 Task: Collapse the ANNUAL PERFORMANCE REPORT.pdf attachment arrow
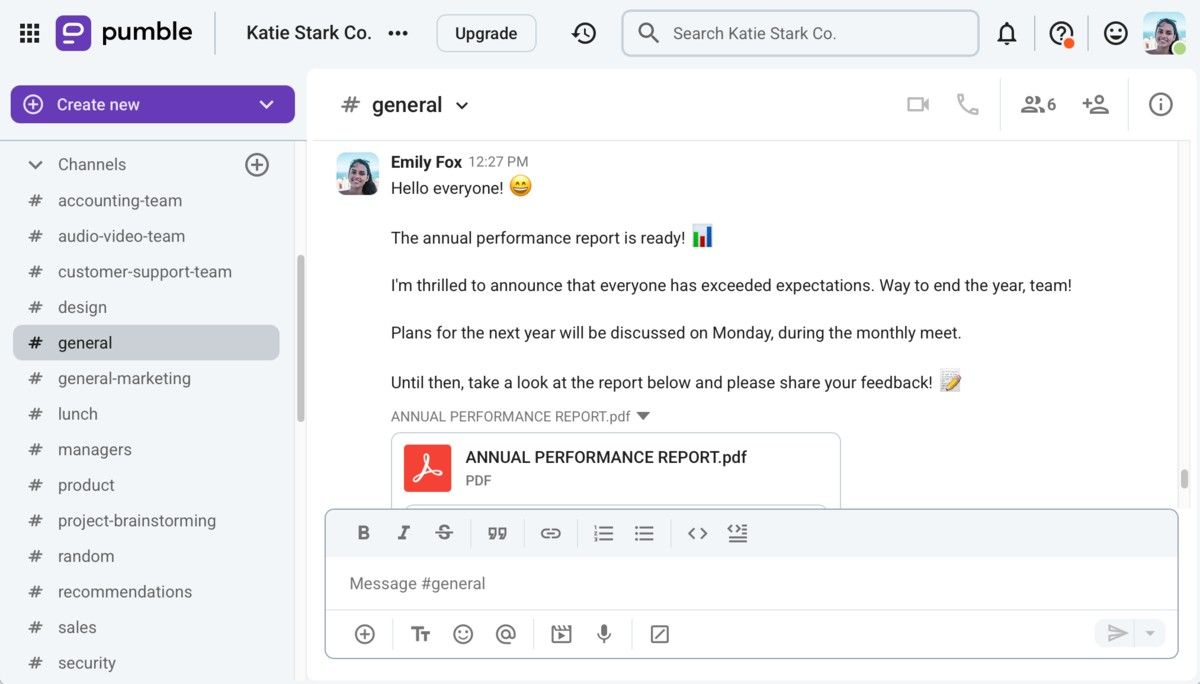[x=643, y=416]
